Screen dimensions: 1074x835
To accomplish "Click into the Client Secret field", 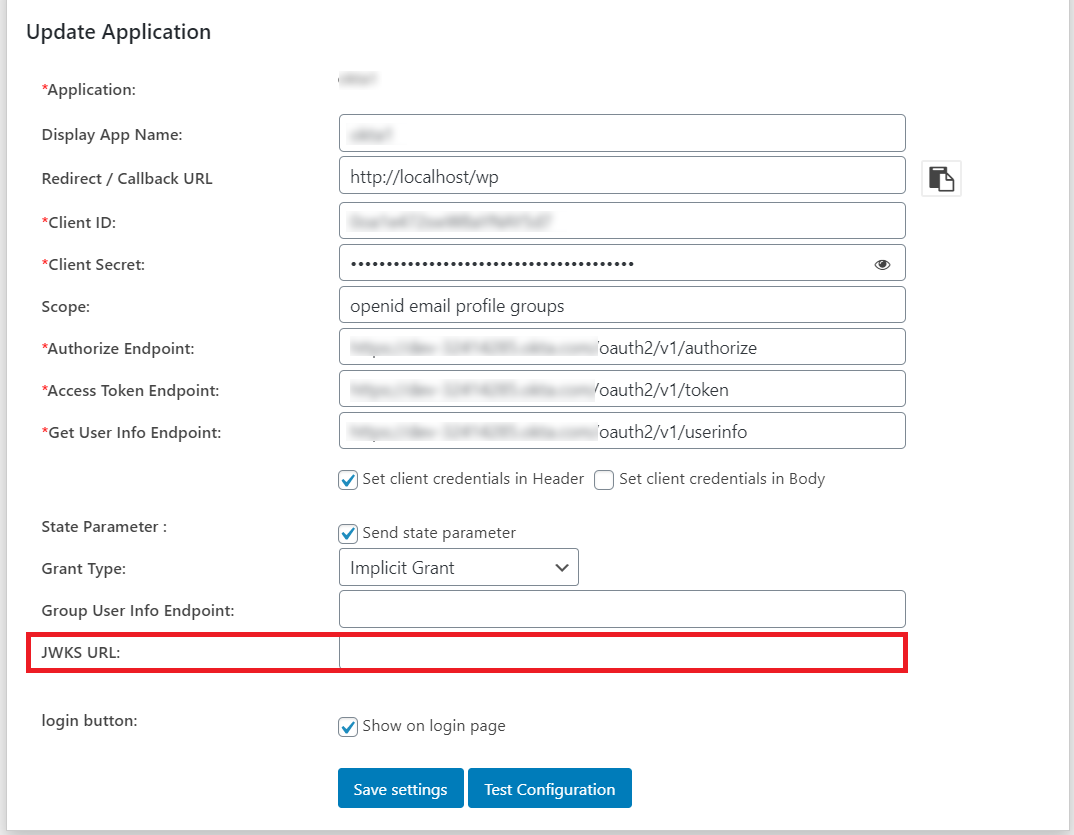I will [x=622, y=263].
